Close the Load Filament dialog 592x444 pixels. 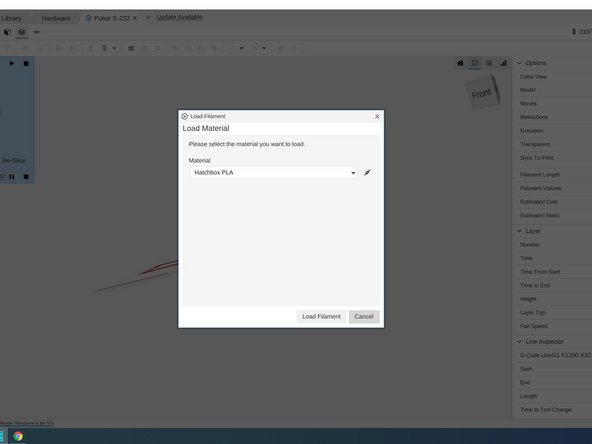[x=377, y=116]
